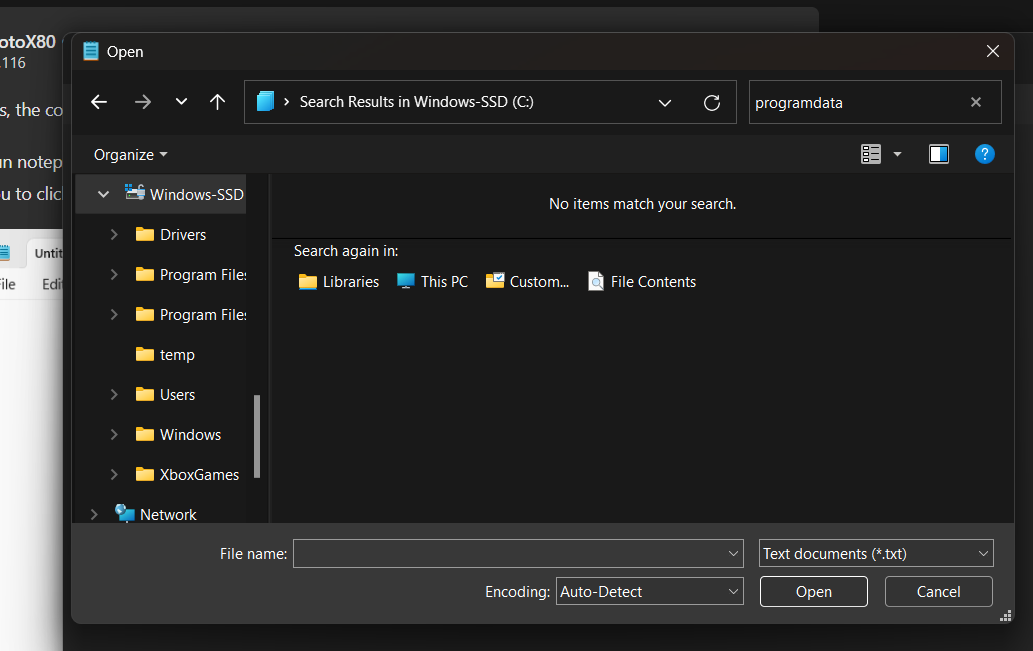Screen dimensions: 1033x651
Task: Expand the Network node
Action: [94, 515]
